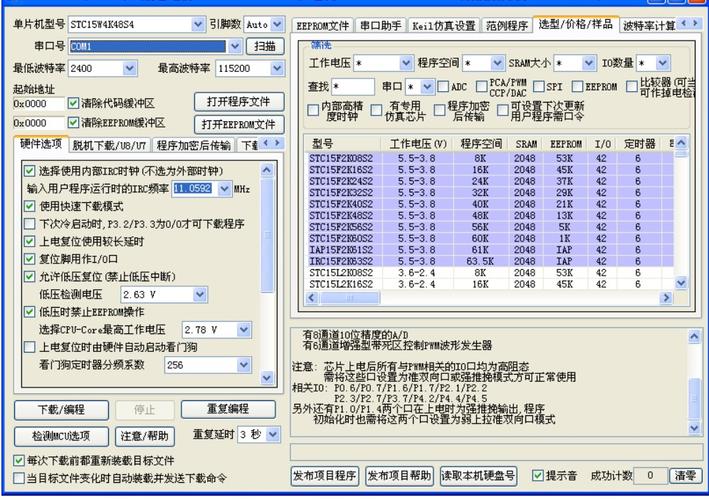
Task: Open the IRC frequency 11.0592 dropdown
Action: [x=224, y=189]
